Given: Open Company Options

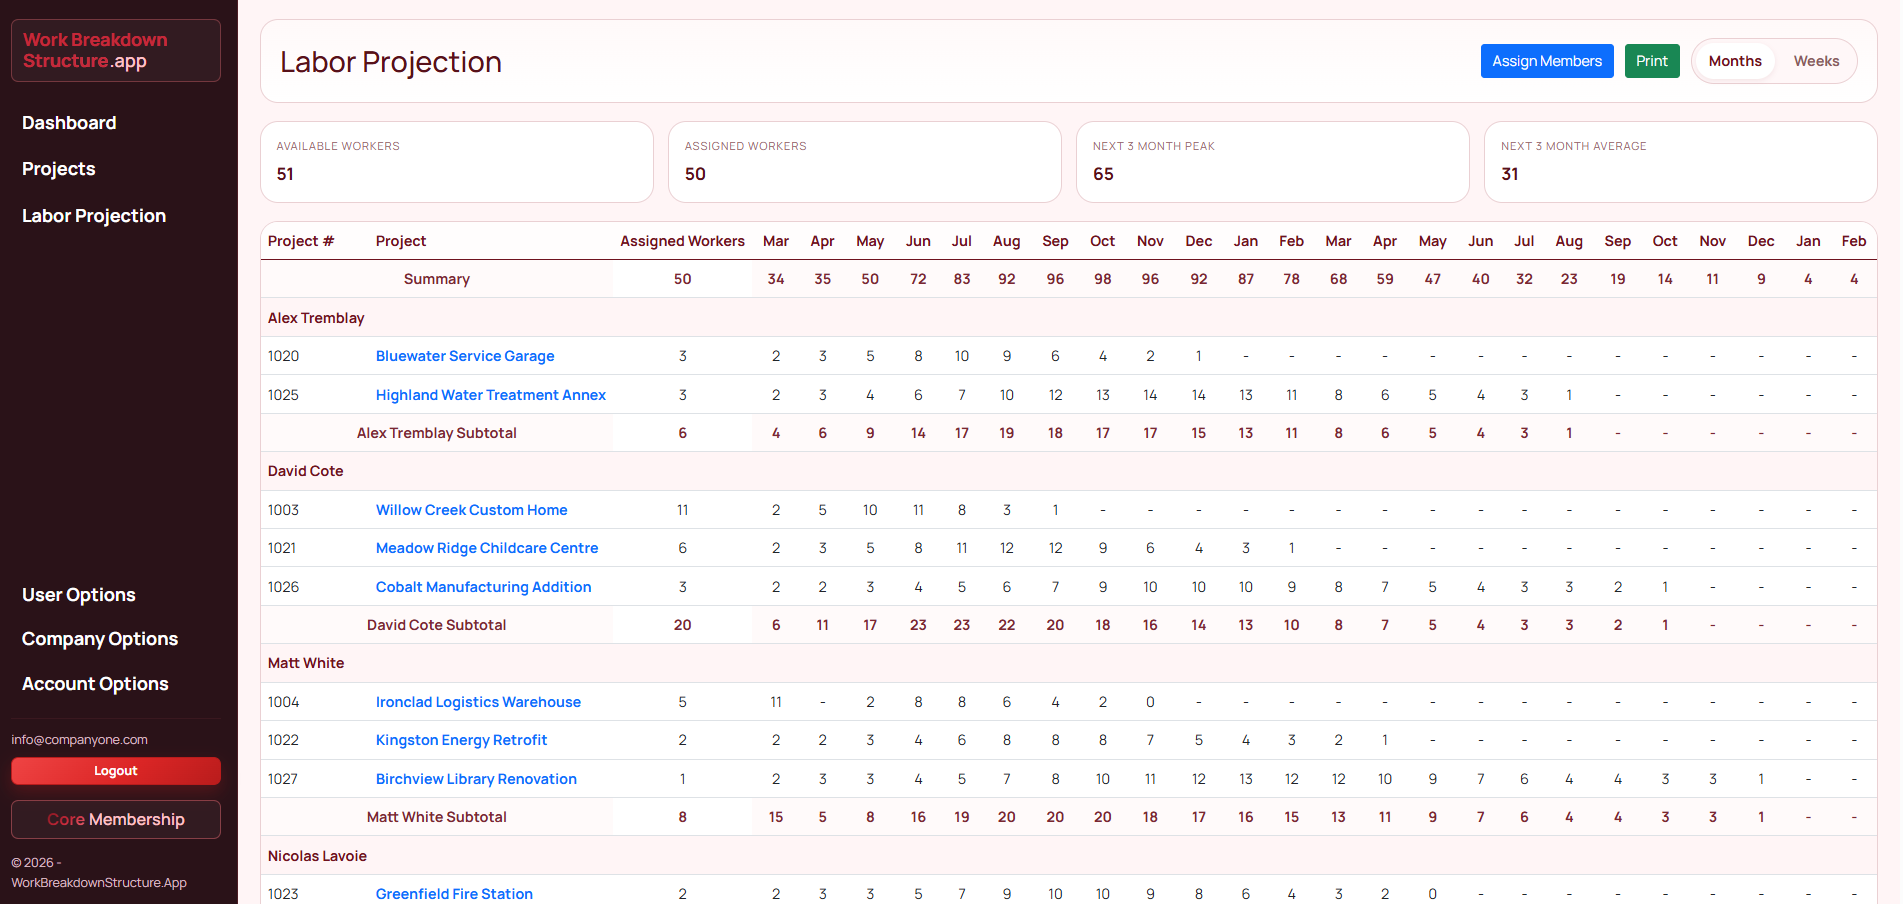Looking at the screenshot, I should tap(100, 639).
